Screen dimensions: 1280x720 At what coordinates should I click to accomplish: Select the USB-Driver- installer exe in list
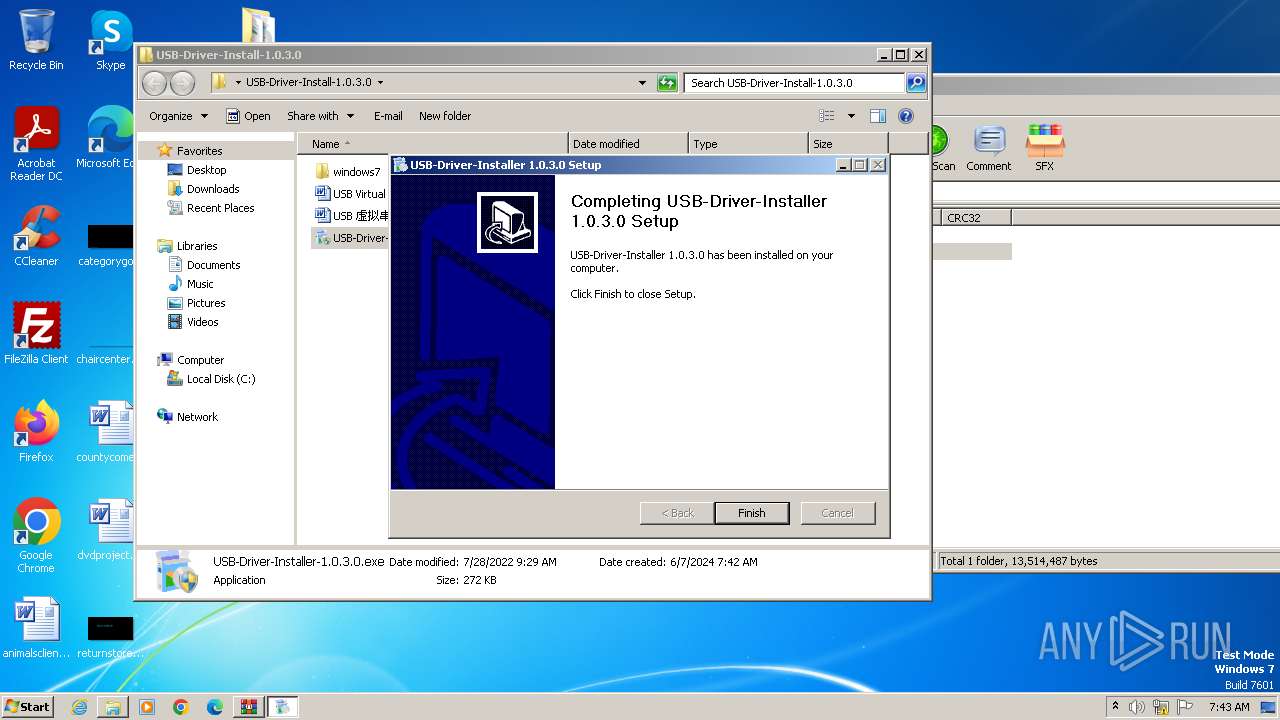click(x=351, y=238)
